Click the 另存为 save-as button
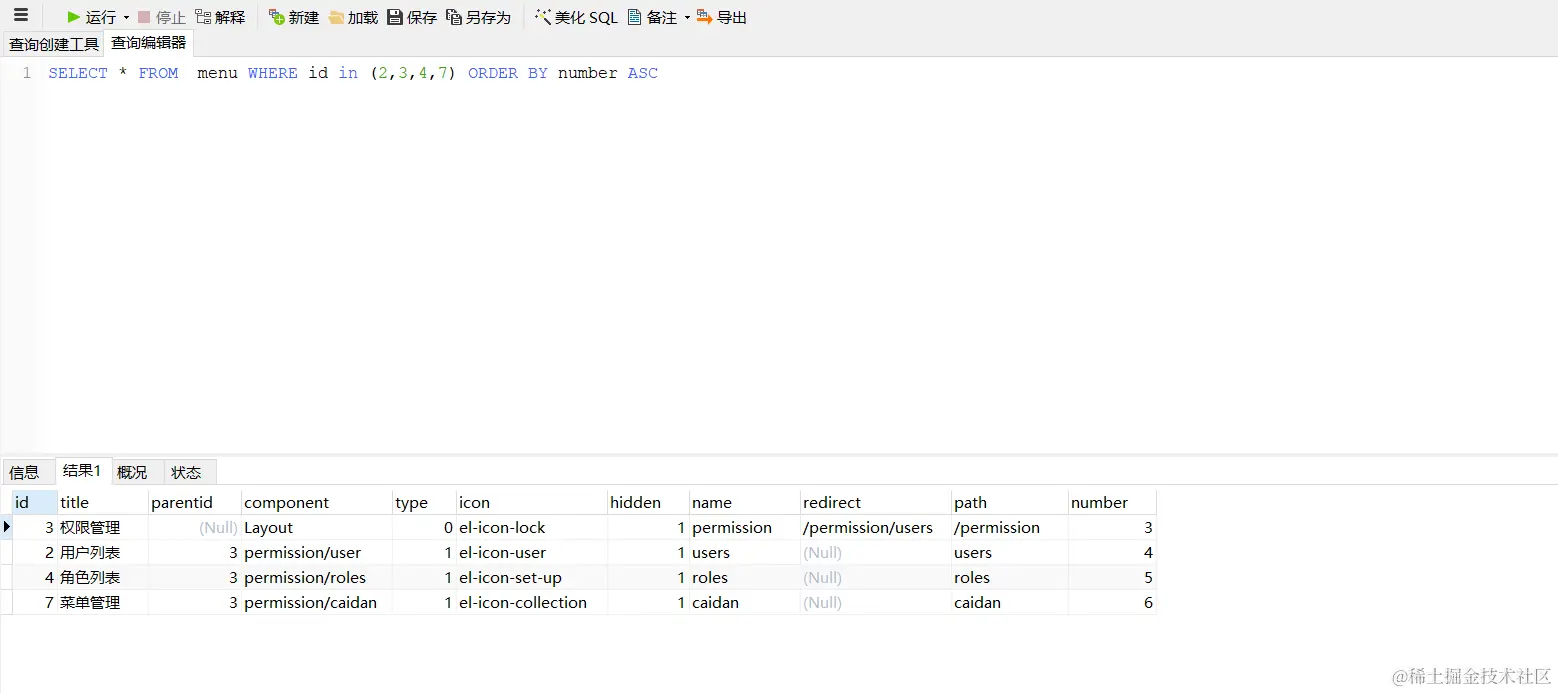1558x693 pixels. click(478, 17)
